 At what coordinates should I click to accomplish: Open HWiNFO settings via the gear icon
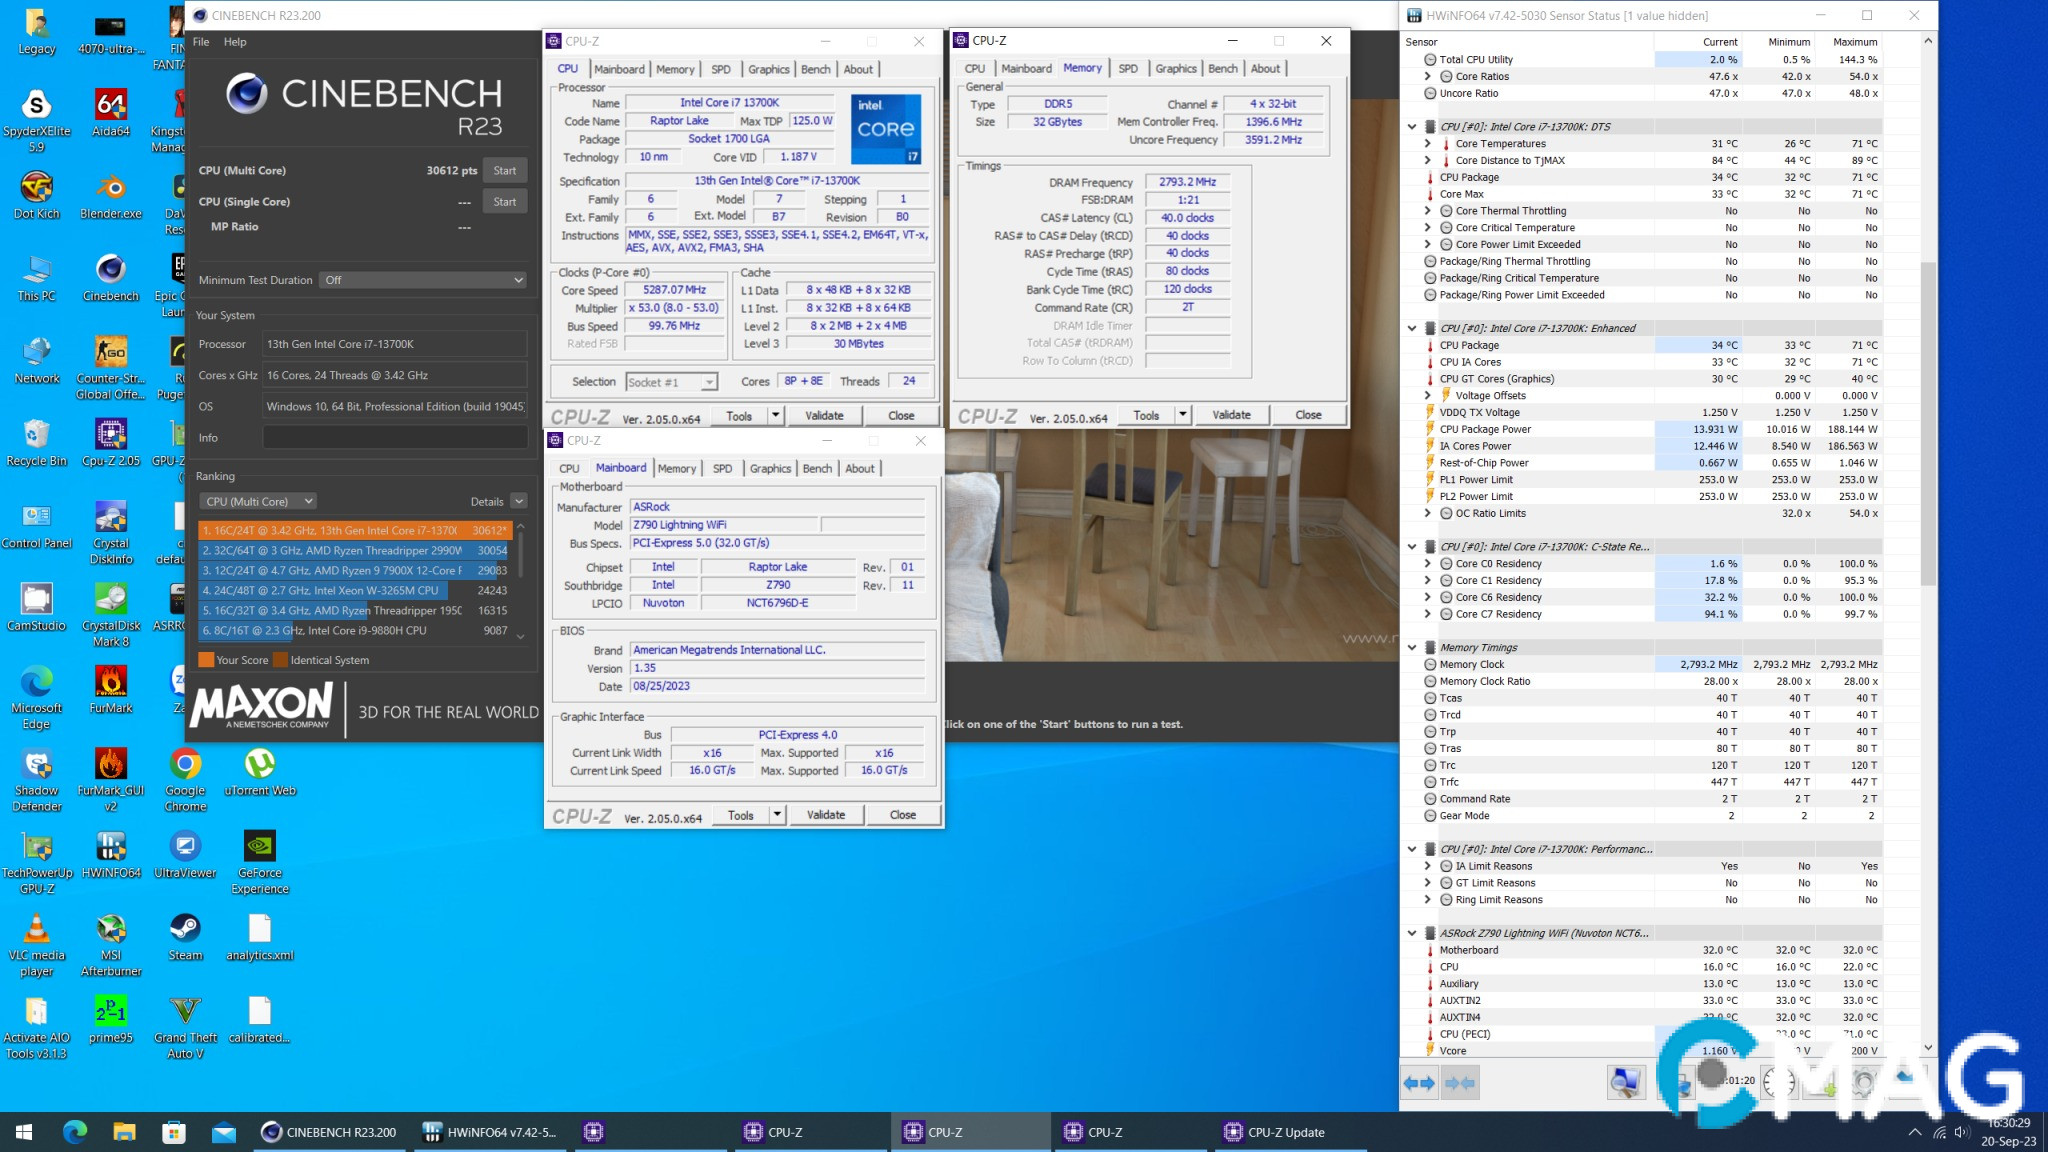(x=1864, y=1083)
